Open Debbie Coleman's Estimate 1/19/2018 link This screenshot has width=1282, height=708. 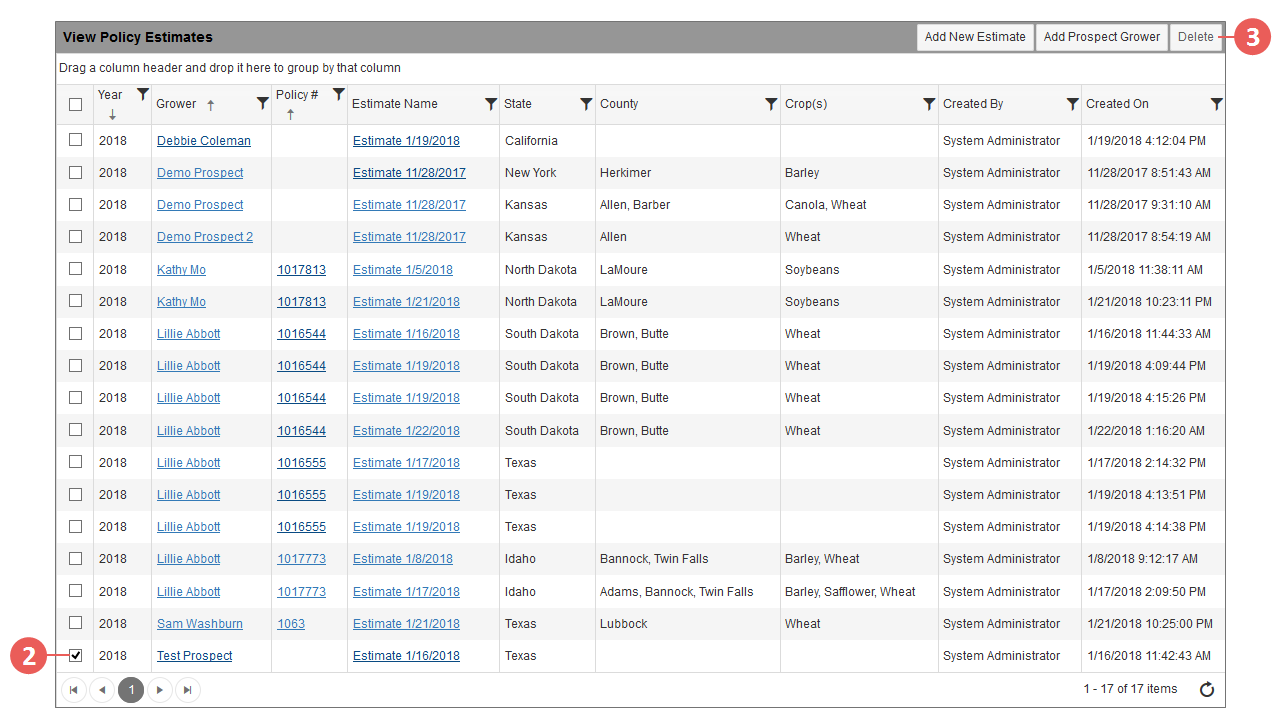(406, 141)
